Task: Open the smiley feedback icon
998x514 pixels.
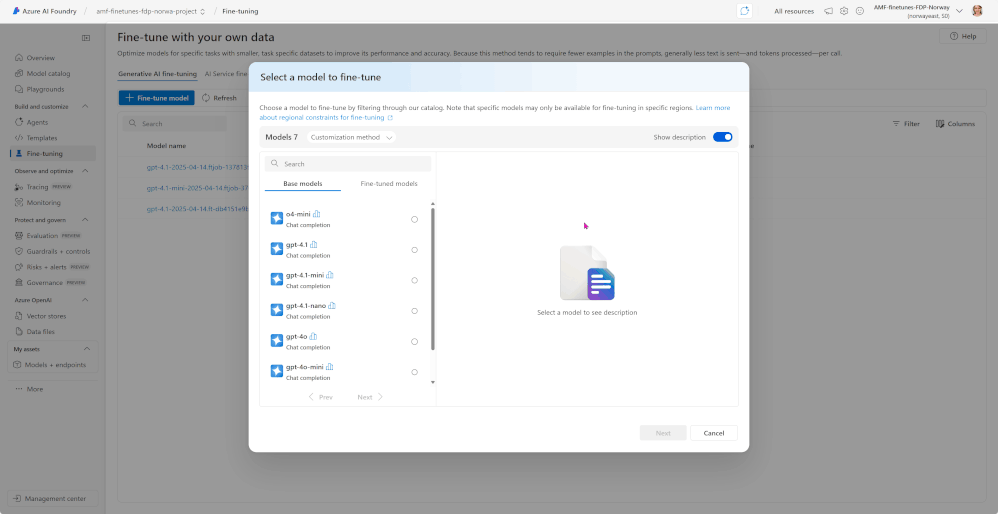Action: click(860, 11)
